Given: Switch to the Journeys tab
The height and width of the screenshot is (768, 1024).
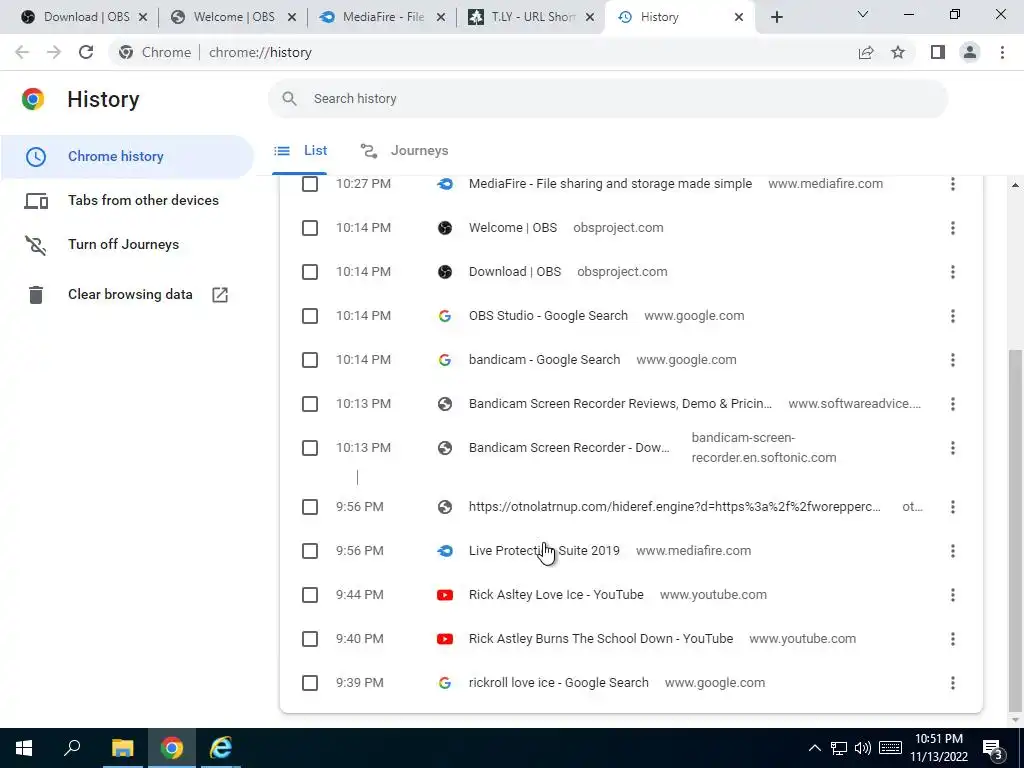Looking at the screenshot, I should (x=404, y=151).
